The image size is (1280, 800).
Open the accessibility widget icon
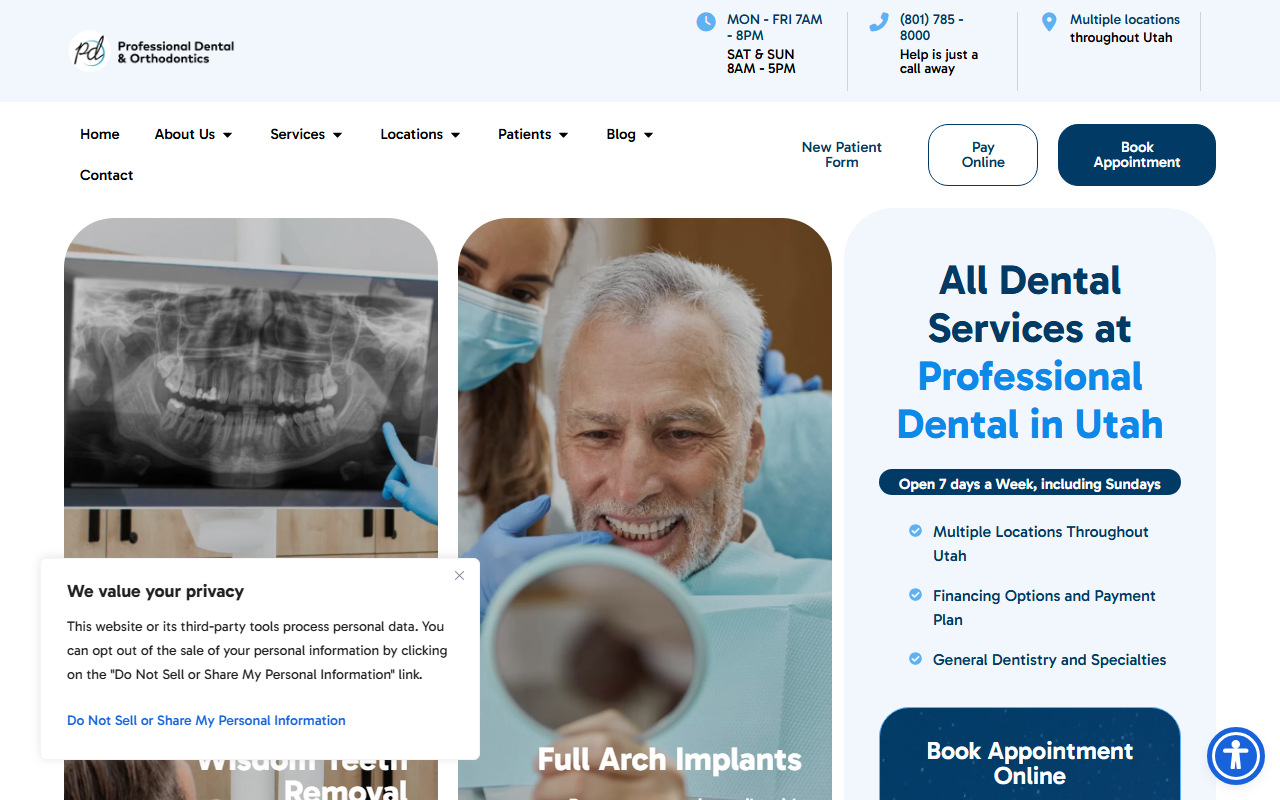pyautogui.click(x=1236, y=756)
